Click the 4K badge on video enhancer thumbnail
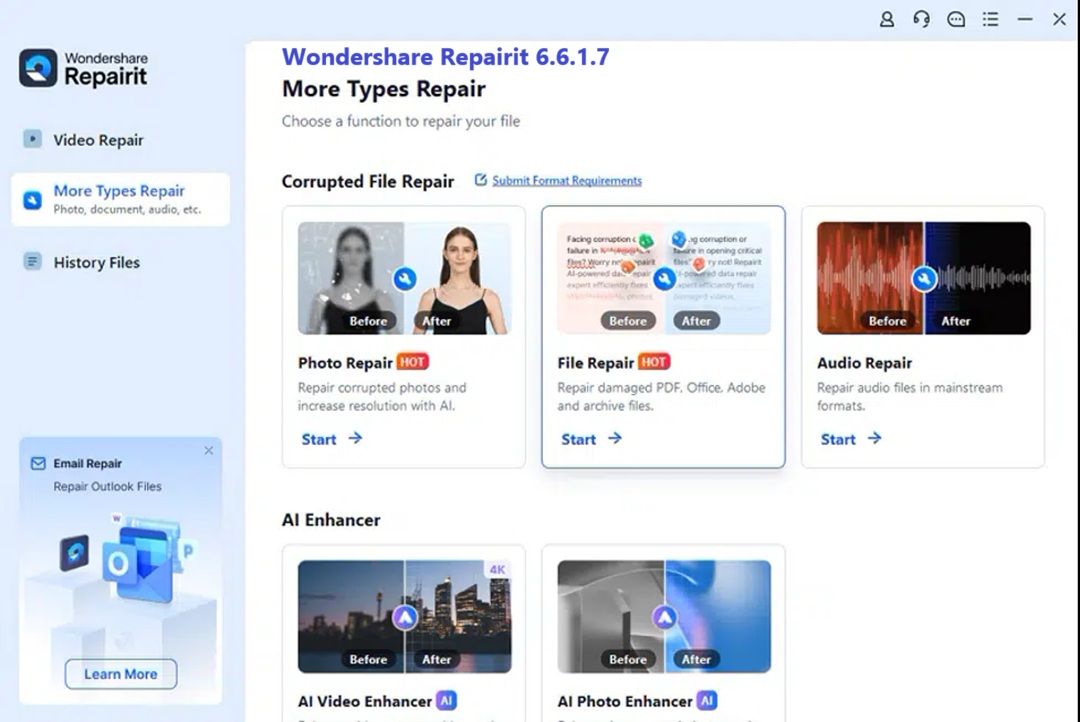Screen dimensions: 1080x722 pos(497,570)
